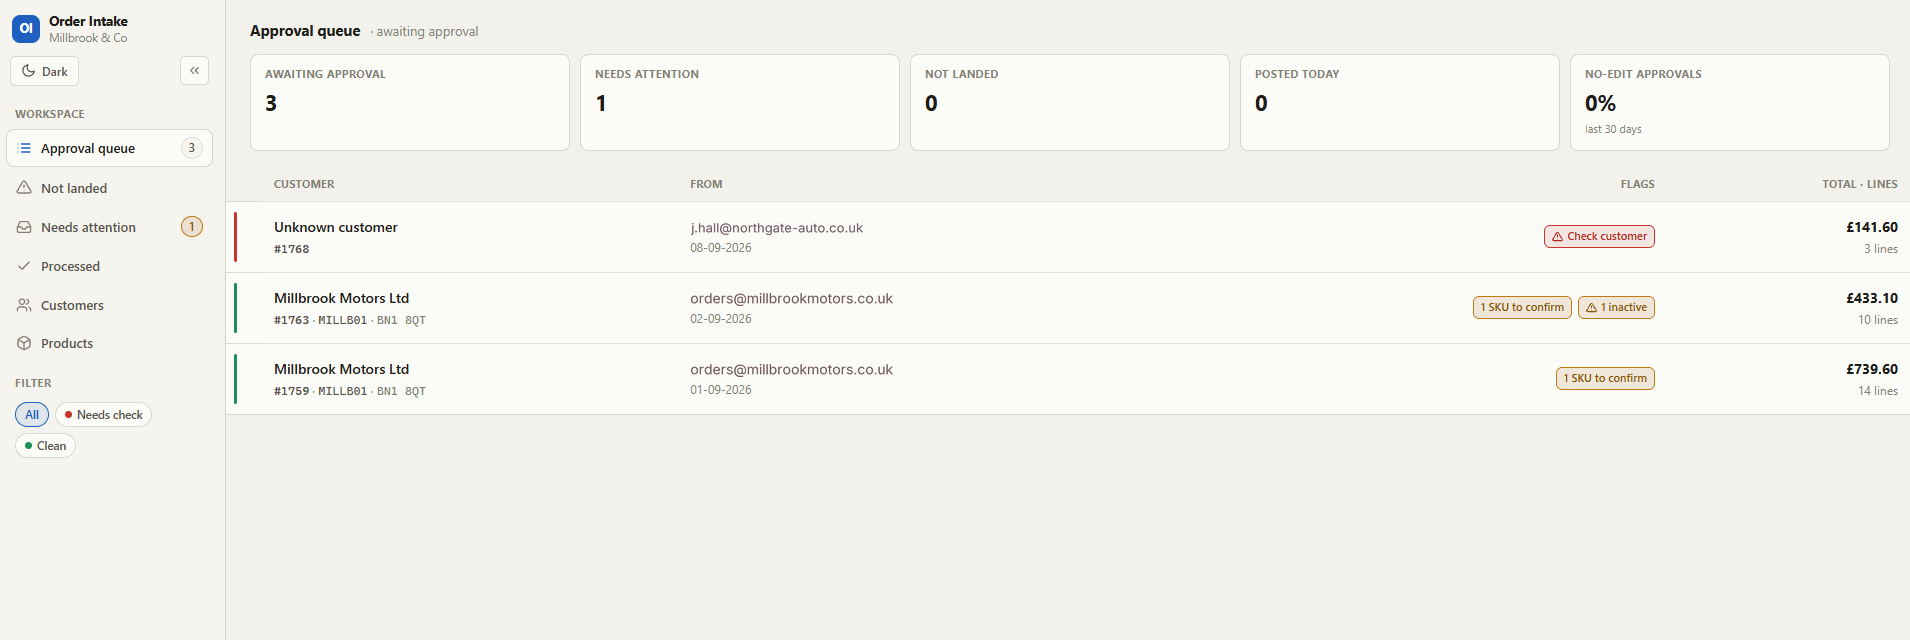Click the Flags column header
This screenshot has width=1910, height=640.
[1638, 184]
